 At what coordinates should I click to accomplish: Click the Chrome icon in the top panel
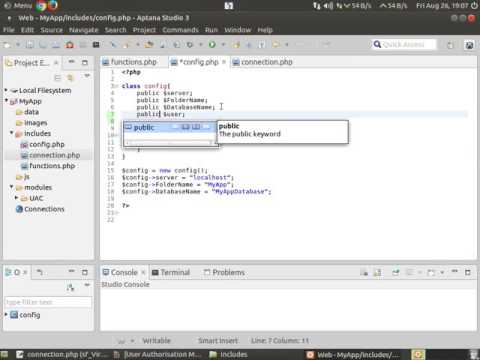(x=41, y=5)
